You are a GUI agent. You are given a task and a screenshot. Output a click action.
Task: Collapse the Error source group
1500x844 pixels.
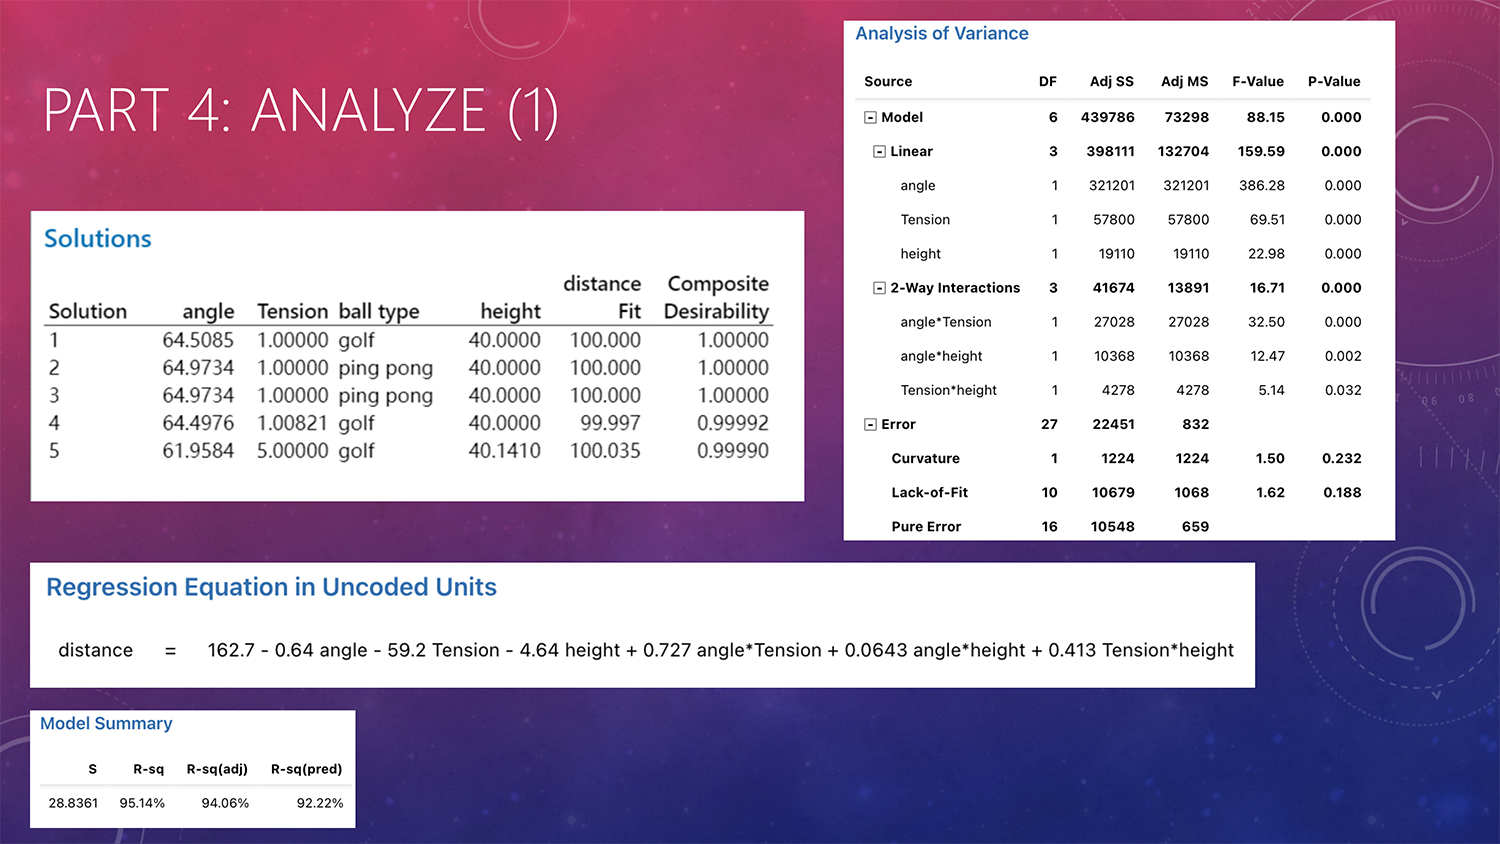pyautogui.click(x=870, y=425)
